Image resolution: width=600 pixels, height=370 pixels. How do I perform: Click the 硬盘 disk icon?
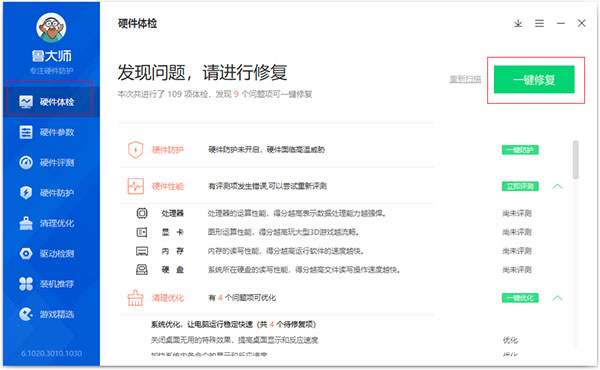(142, 270)
